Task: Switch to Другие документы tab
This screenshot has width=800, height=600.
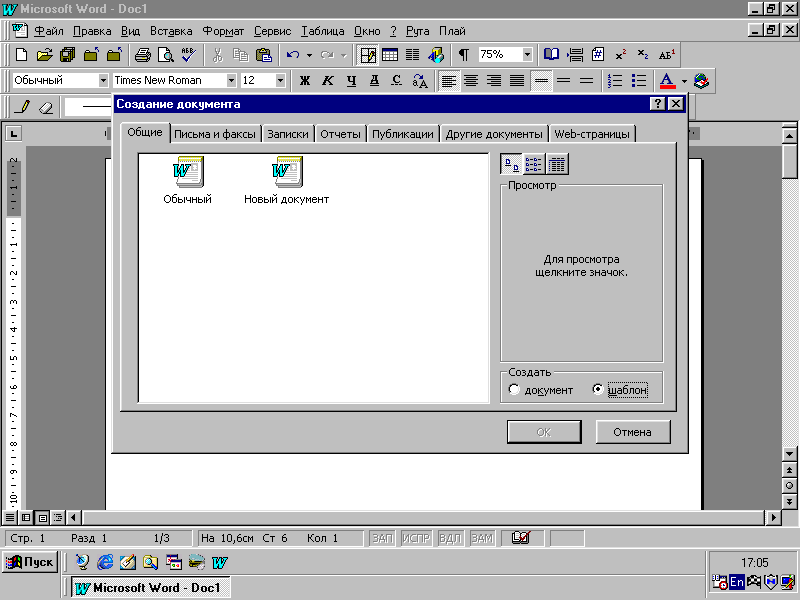Action: click(x=494, y=134)
